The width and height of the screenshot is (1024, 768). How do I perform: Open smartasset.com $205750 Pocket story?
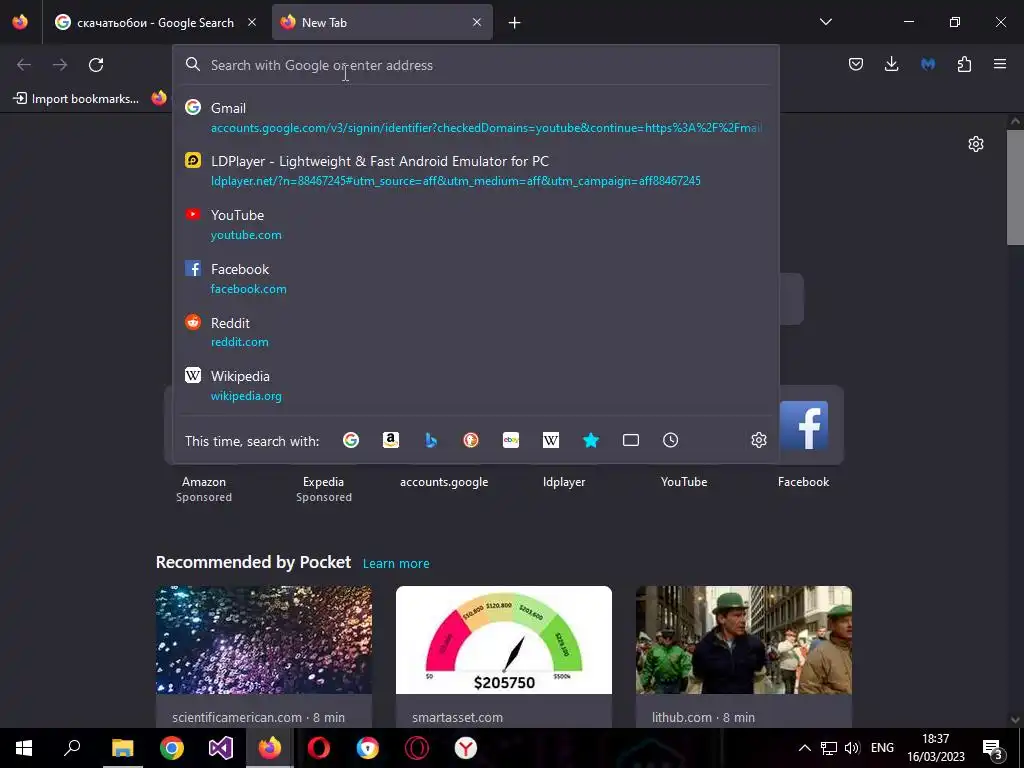(x=504, y=657)
